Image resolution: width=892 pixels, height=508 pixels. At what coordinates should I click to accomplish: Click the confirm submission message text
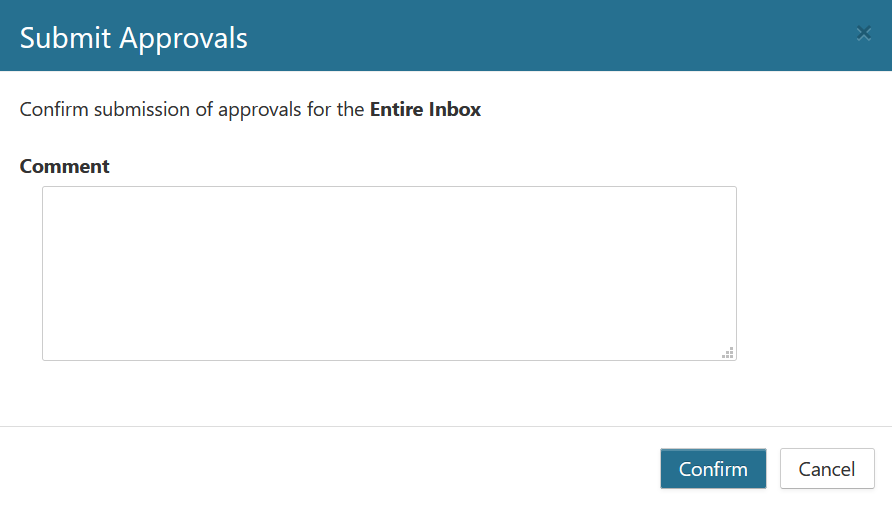click(190, 110)
